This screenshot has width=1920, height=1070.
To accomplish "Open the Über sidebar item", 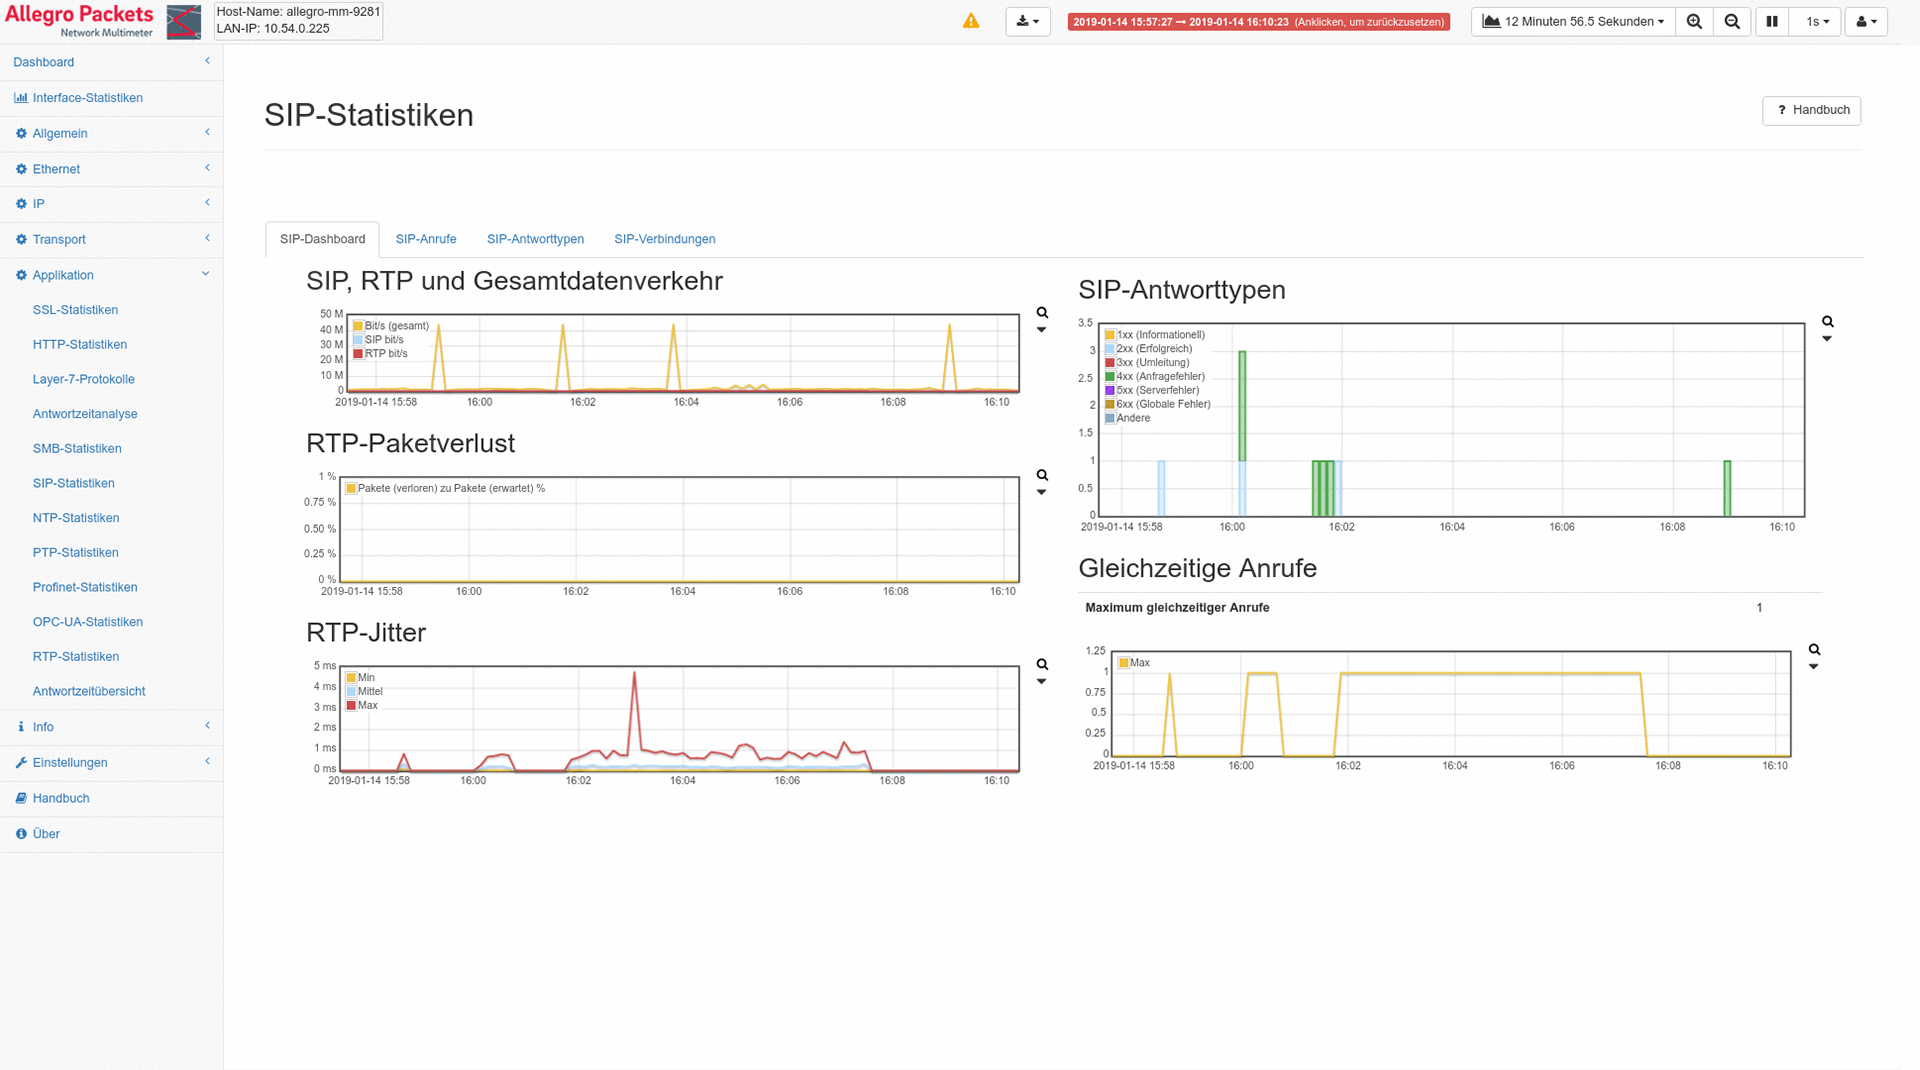I will [x=111, y=834].
